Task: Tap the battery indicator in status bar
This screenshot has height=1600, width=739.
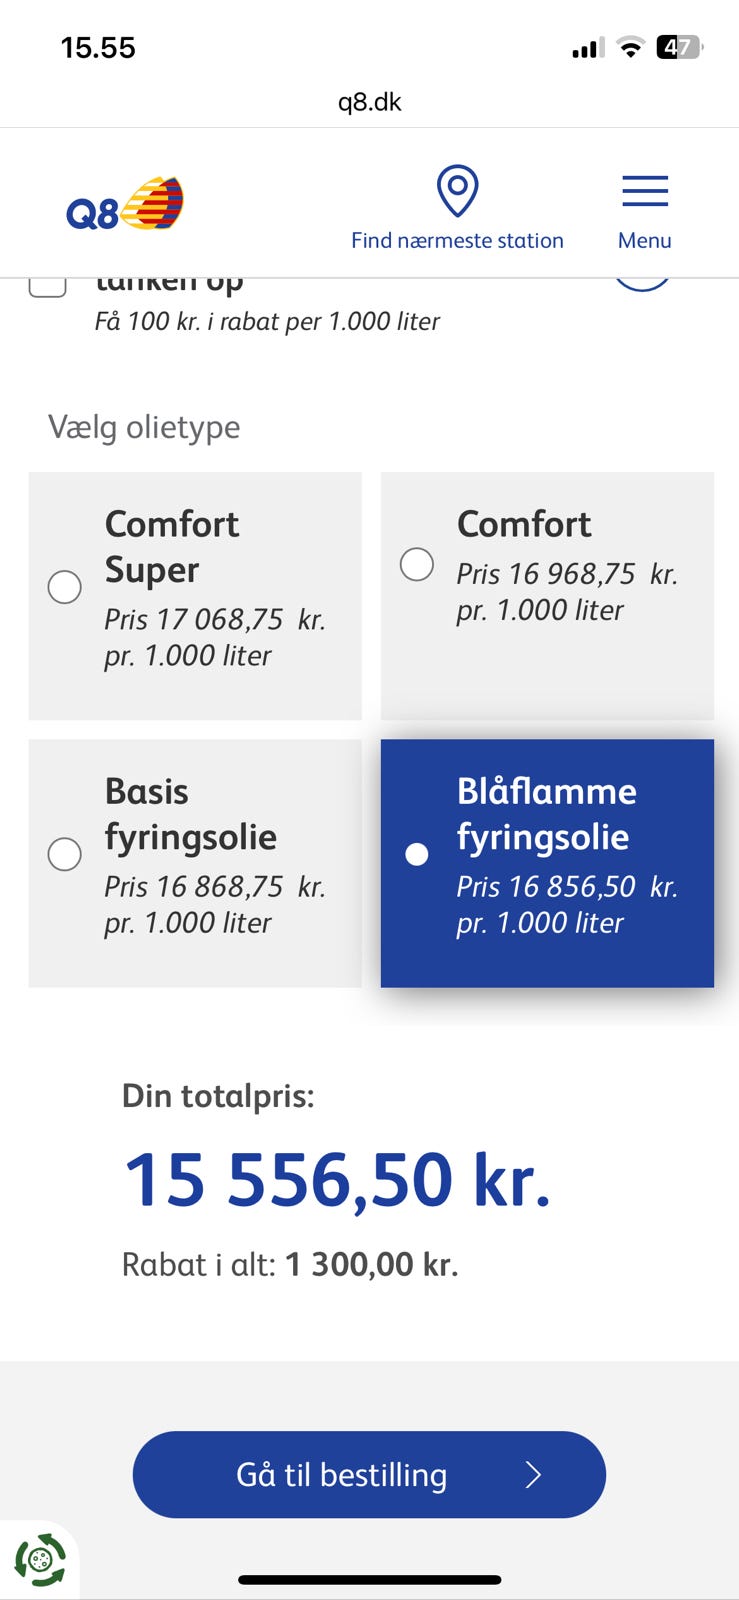Action: click(x=679, y=47)
